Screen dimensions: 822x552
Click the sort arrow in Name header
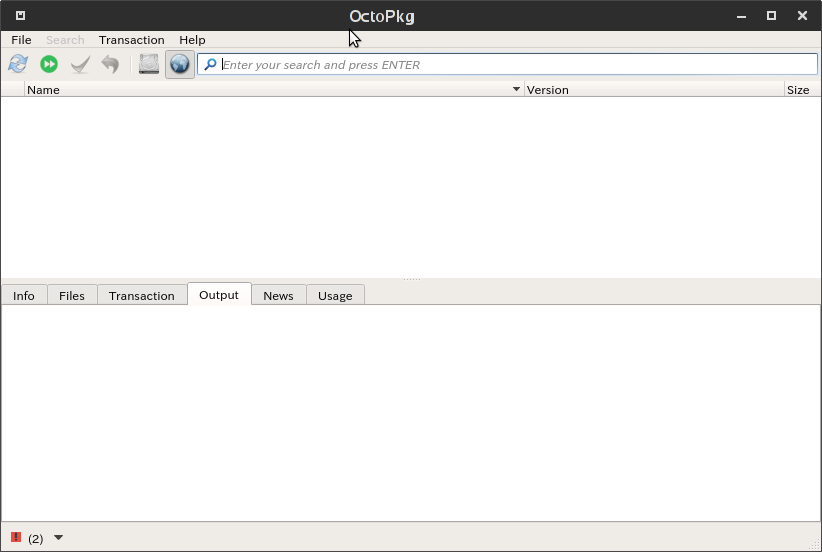[x=516, y=89]
